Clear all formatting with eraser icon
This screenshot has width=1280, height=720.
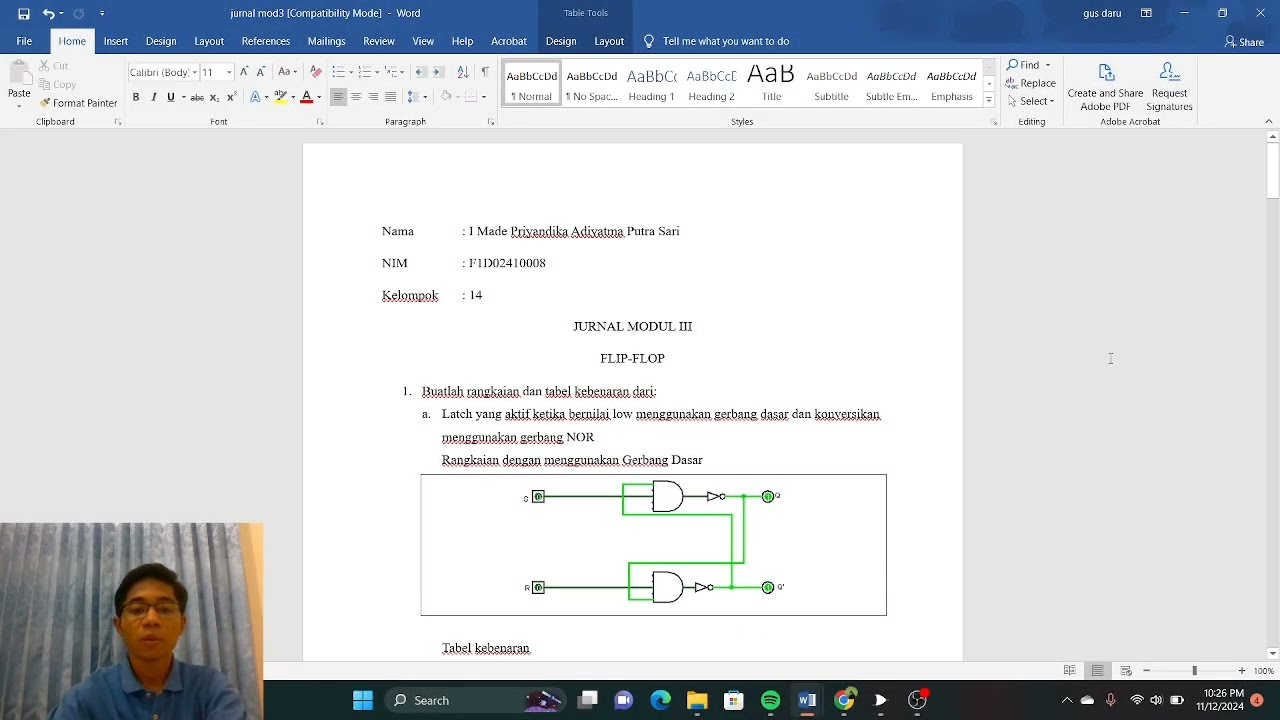316,72
